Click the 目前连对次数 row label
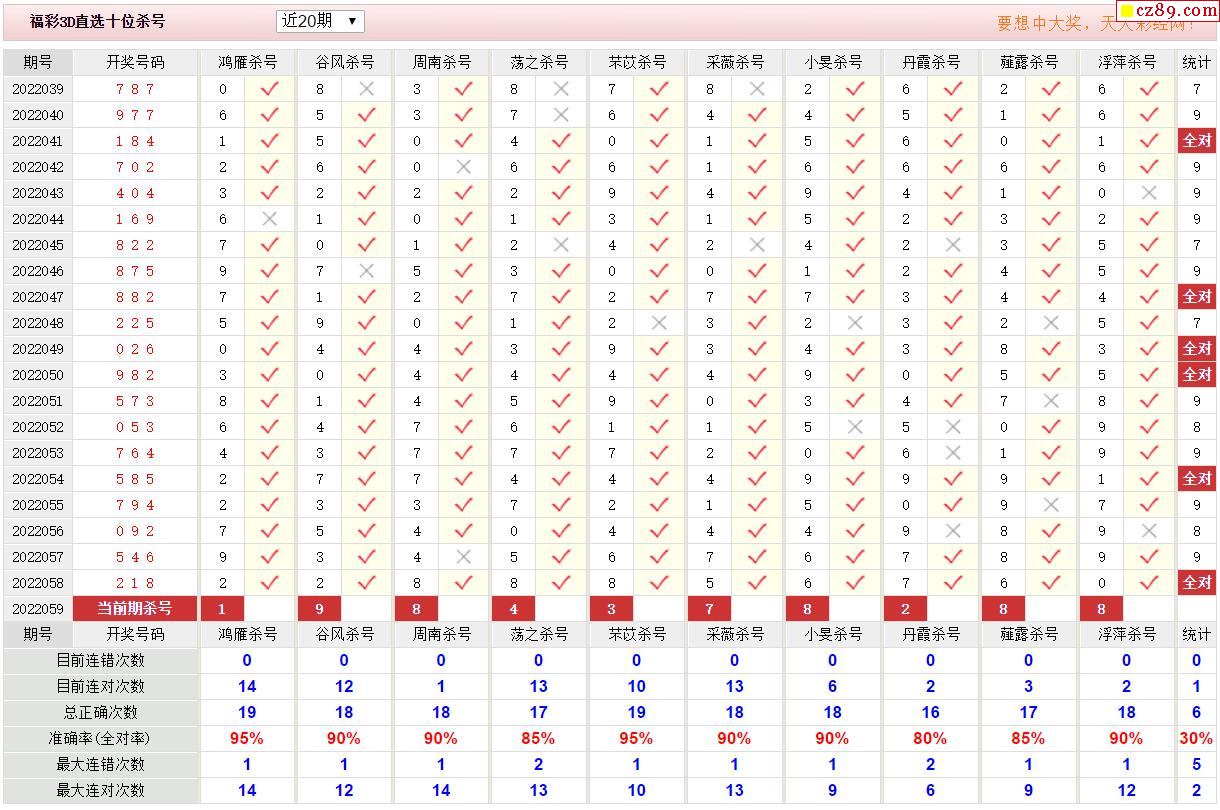 [x=100, y=687]
